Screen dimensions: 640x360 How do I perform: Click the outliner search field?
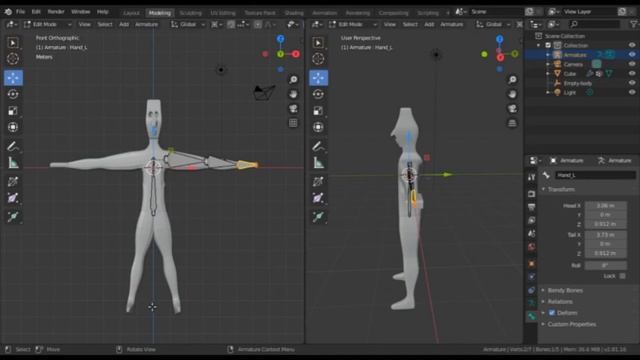(x=595, y=24)
